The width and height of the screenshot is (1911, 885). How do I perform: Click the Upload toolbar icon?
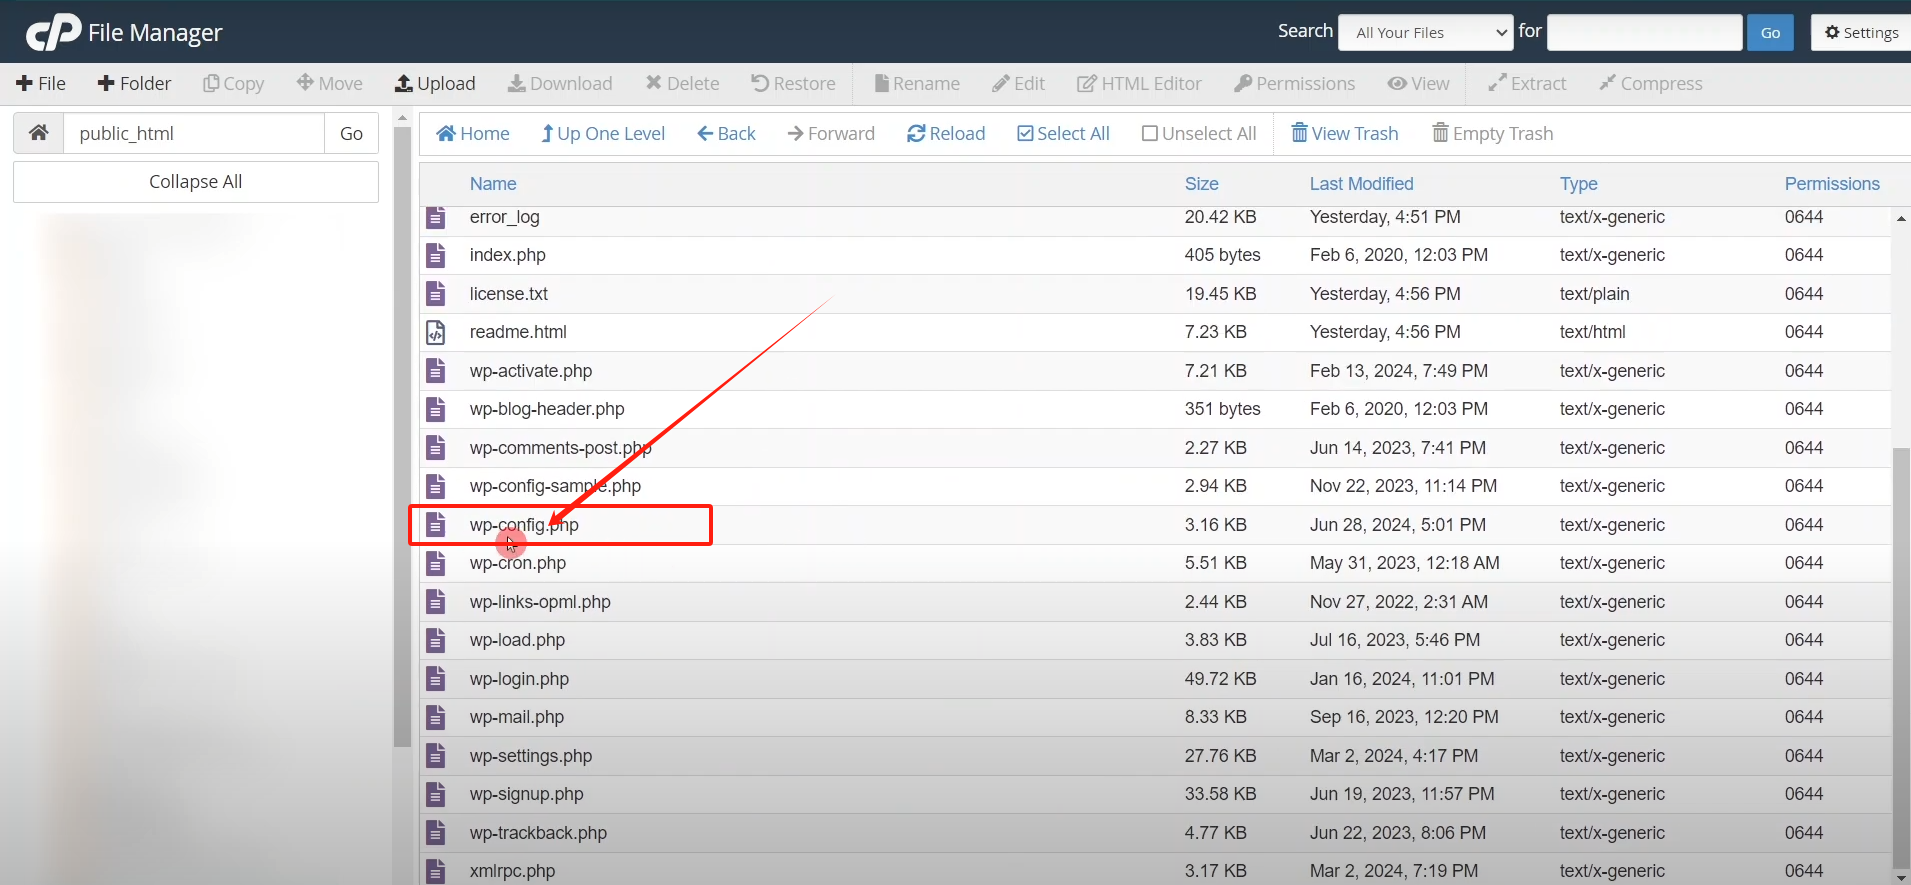(x=404, y=84)
